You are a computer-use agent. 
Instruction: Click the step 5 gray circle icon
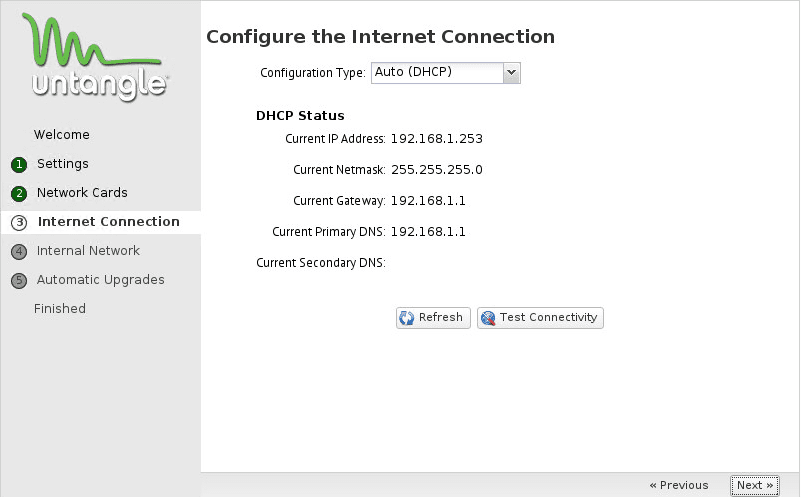[19, 280]
